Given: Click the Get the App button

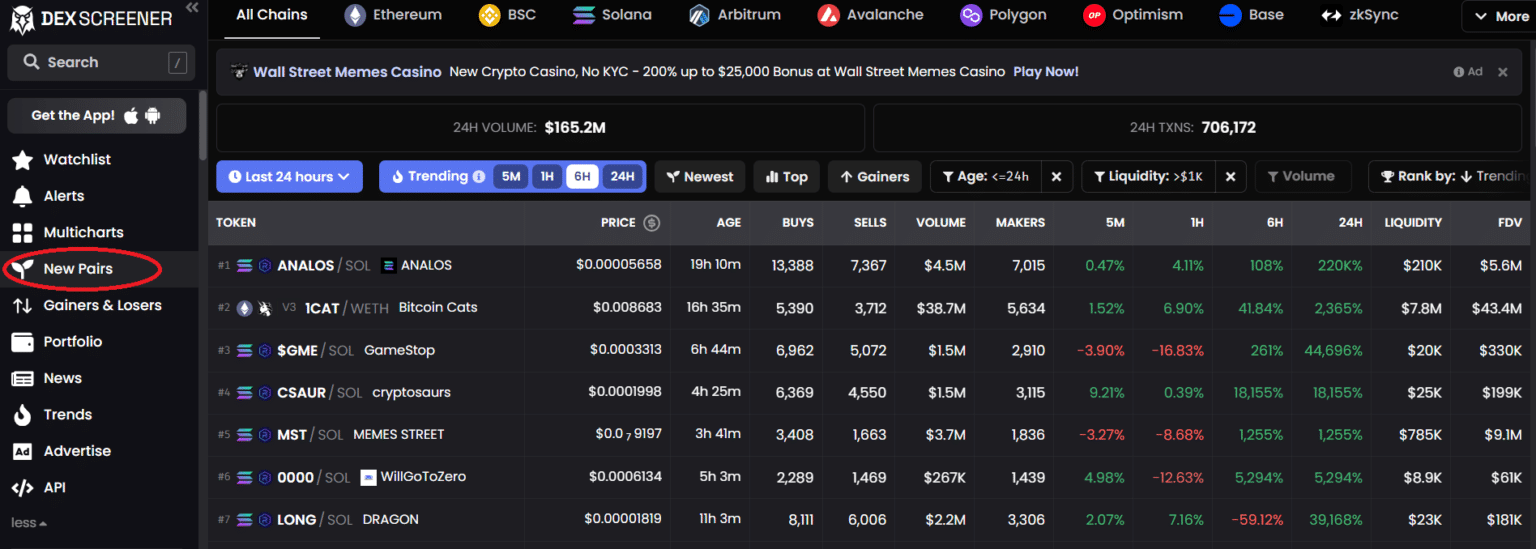Looking at the screenshot, I should pyautogui.click(x=96, y=116).
